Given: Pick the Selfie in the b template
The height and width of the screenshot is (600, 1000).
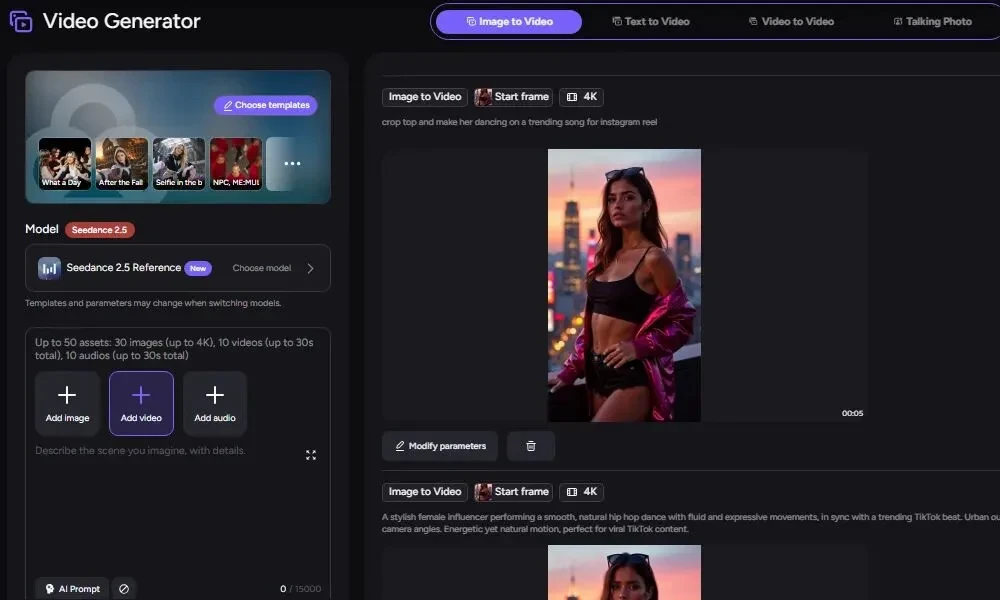Looking at the screenshot, I should click(179, 163).
